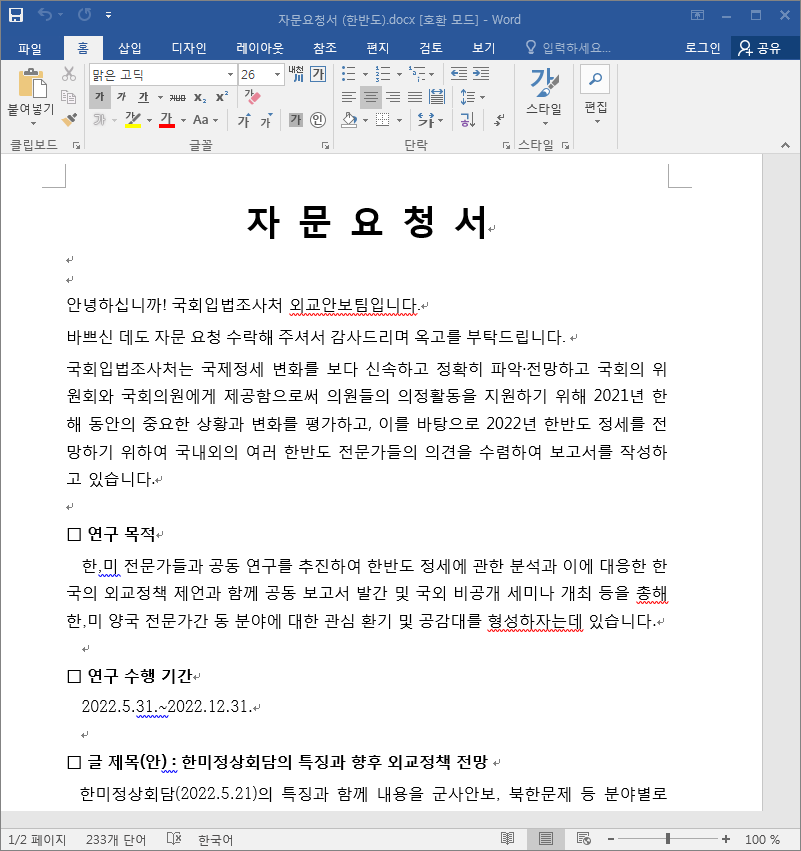Viewport: 801px width, 851px height.
Task: Apply the yellow text highlight color
Action: point(133,120)
